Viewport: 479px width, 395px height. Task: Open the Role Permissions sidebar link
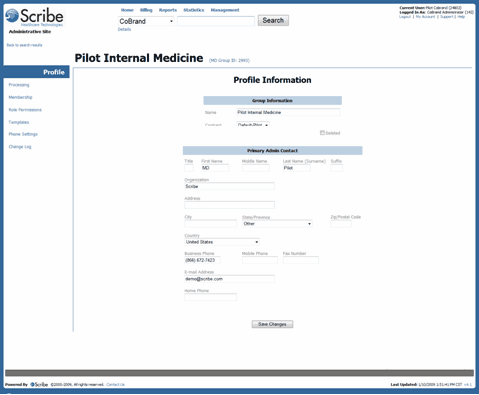click(25, 110)
